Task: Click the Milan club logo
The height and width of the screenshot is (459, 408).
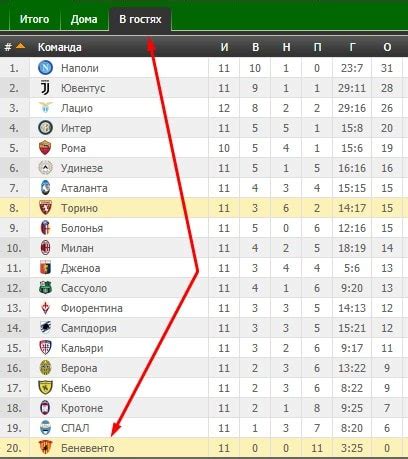Action: tap(45, 248)
